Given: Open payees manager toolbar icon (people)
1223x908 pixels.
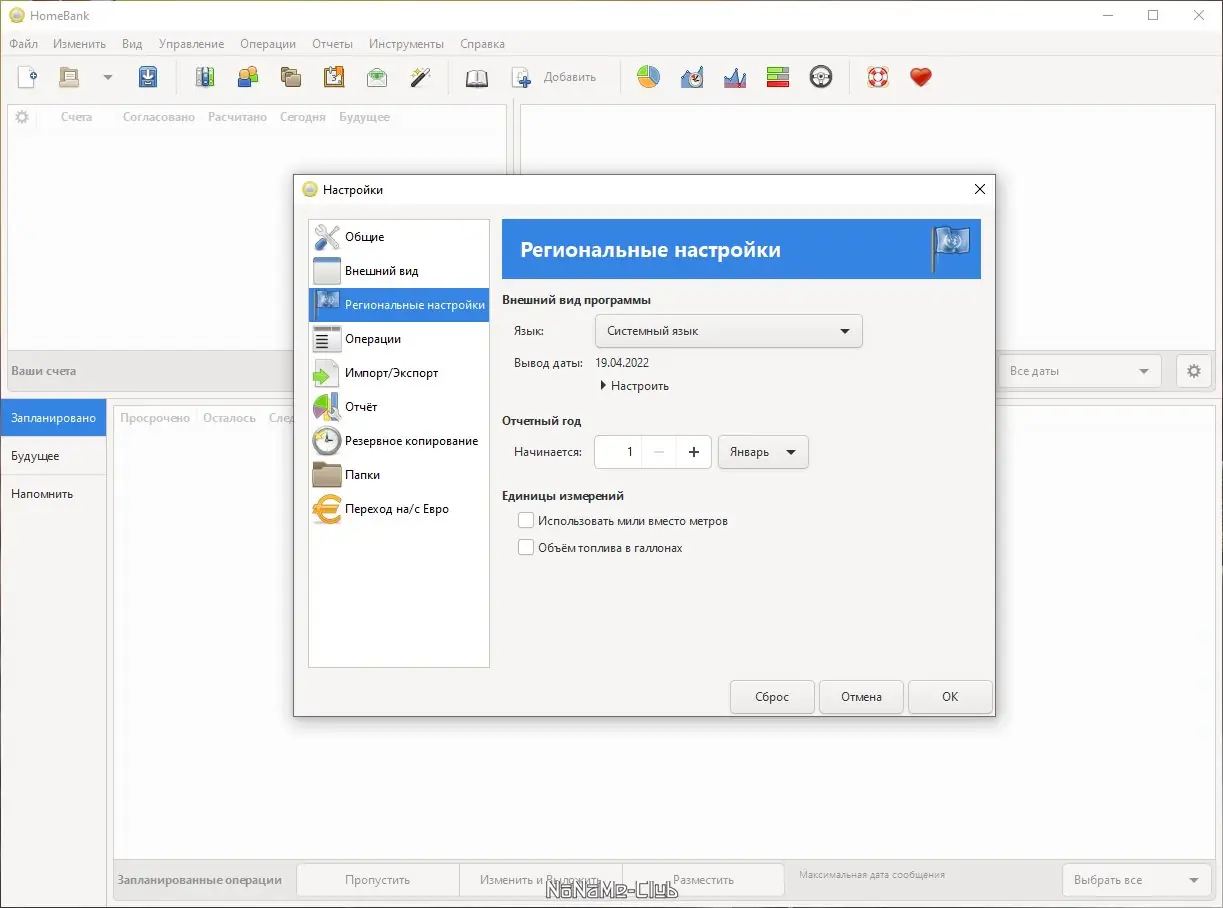Looking at the screenshot, I should pyautogui.click(x=248, y=77).
